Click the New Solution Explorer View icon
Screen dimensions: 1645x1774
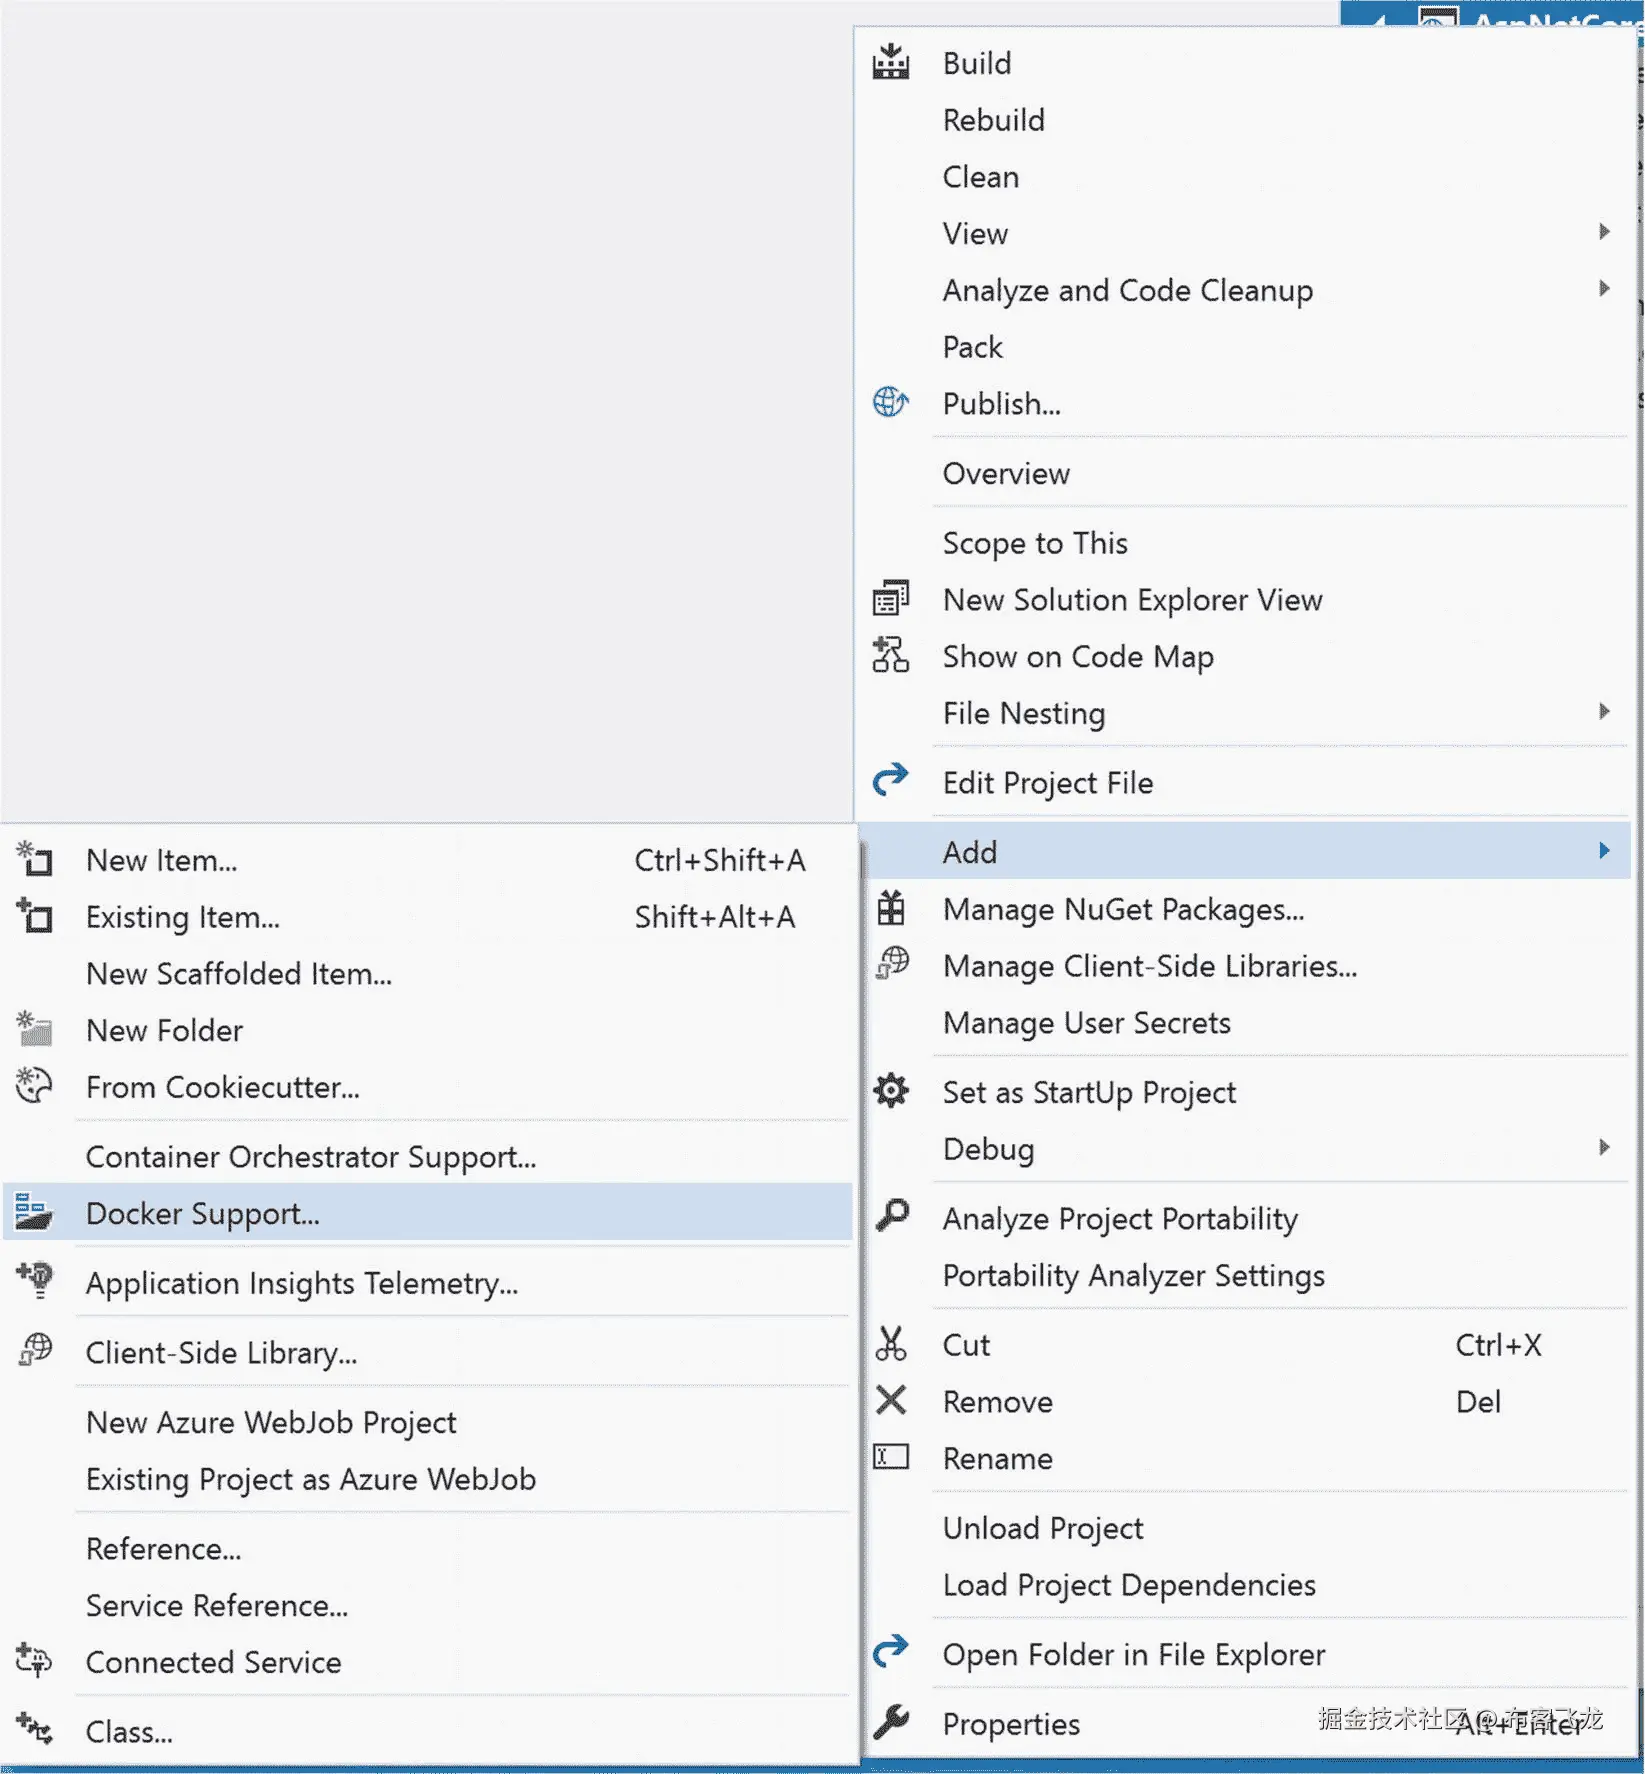[x=890, y=599]
